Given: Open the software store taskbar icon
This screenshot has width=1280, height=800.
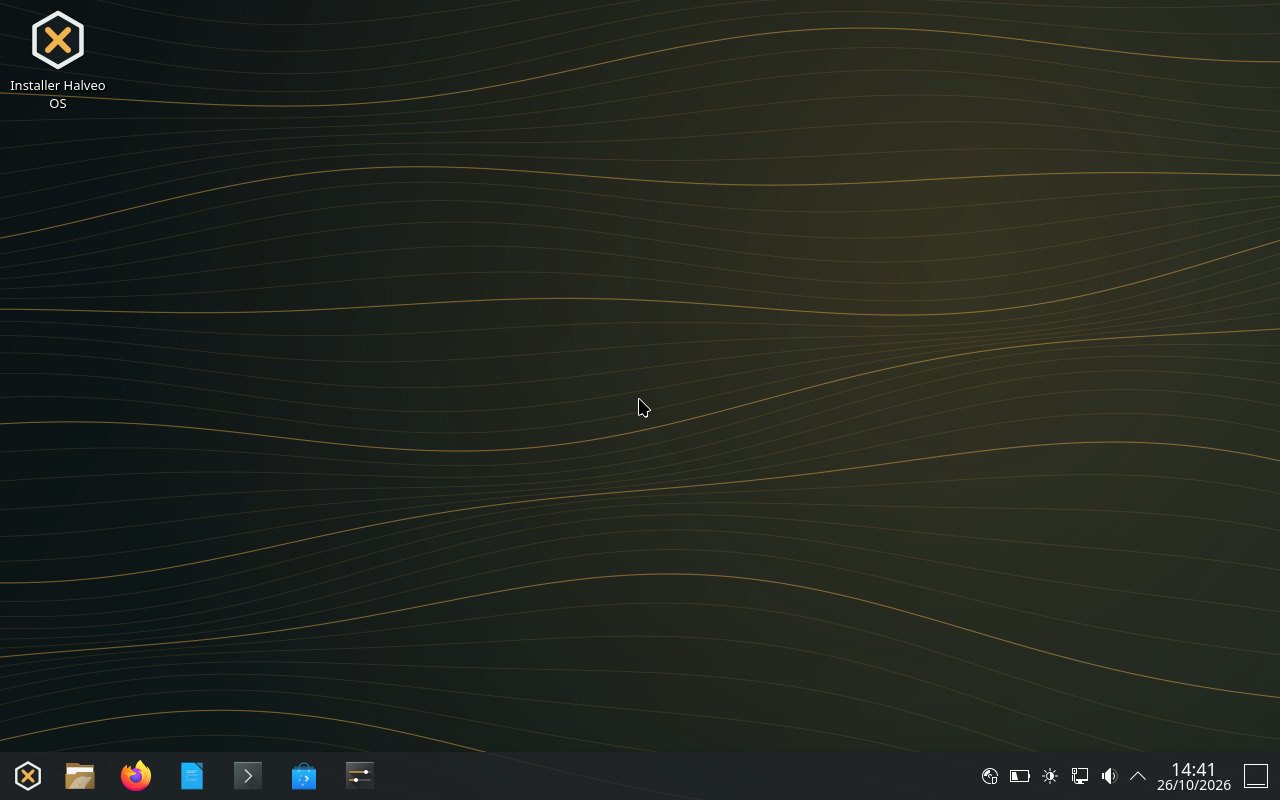Looking at the screenshot, I should click(x=304, y=776).
